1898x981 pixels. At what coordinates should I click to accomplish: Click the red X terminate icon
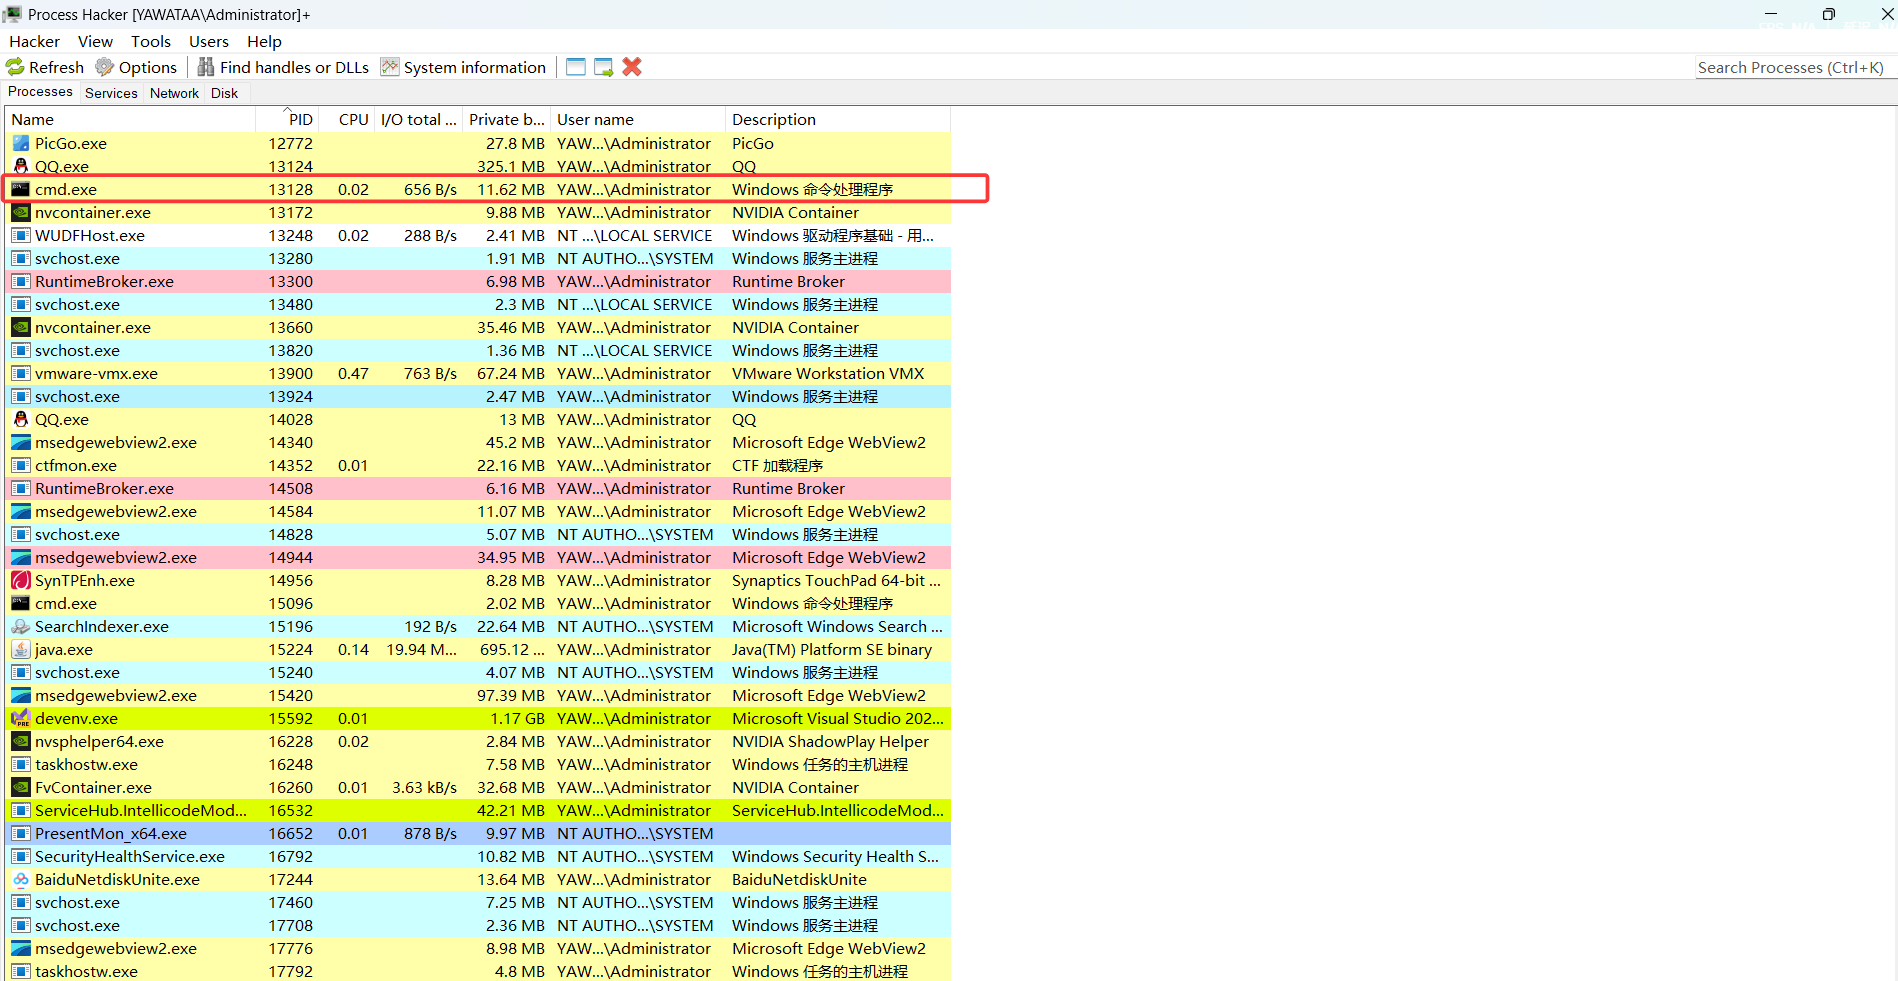pos(632,67)
